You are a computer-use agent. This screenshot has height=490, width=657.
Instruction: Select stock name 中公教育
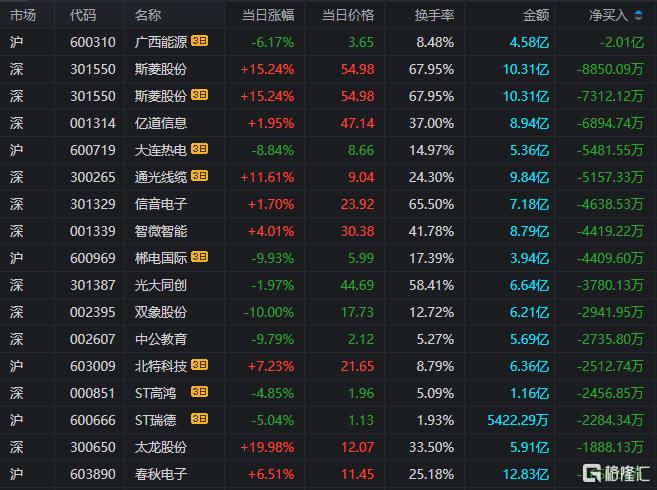click(x=161, y=339)
